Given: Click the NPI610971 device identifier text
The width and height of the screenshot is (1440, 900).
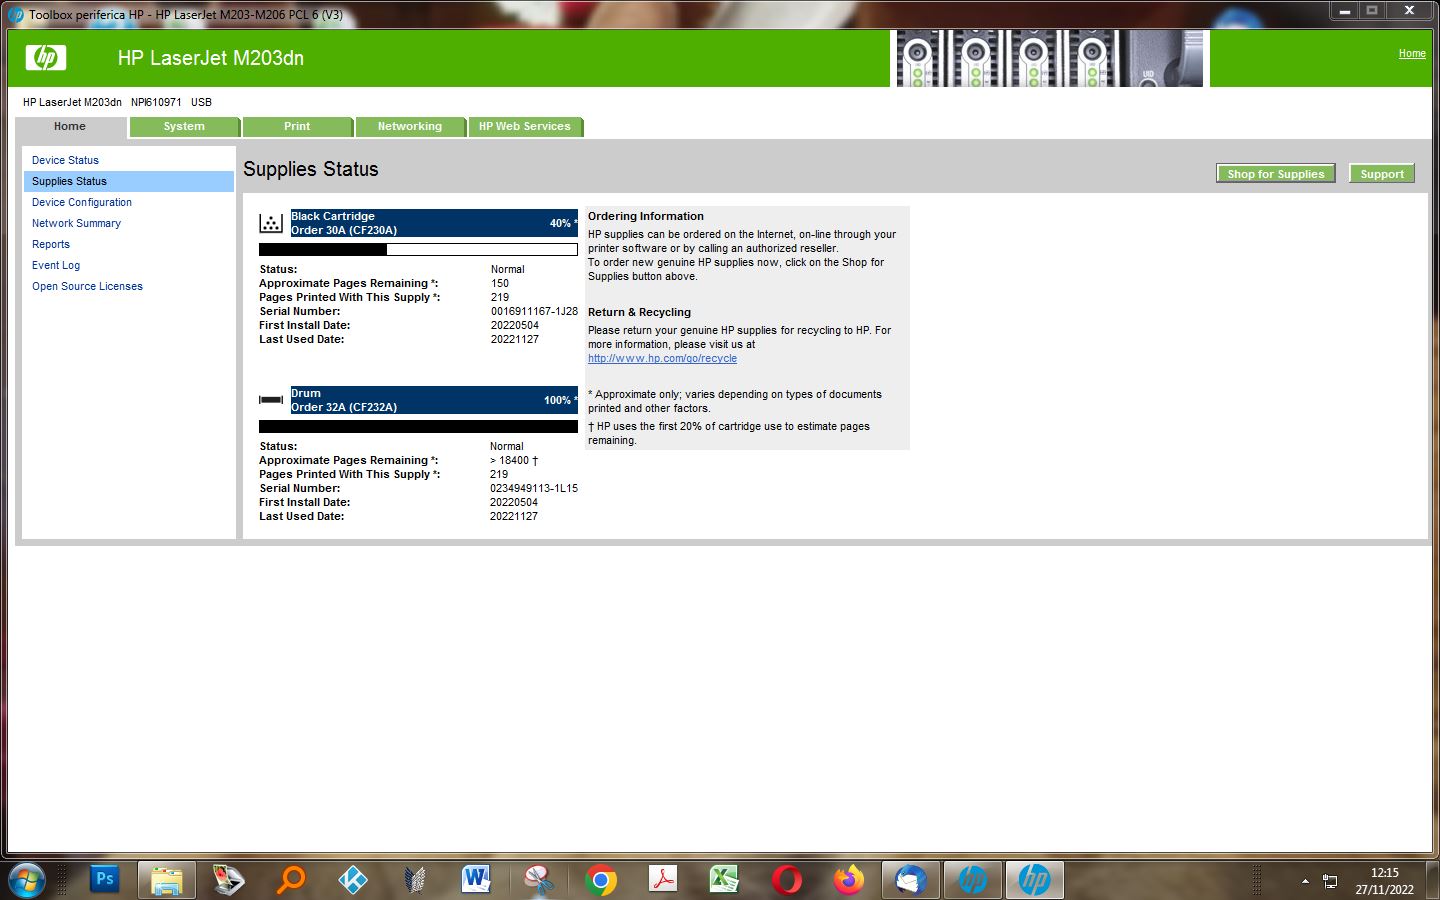Looking at the screenshot, I should [x=156, y=102].
